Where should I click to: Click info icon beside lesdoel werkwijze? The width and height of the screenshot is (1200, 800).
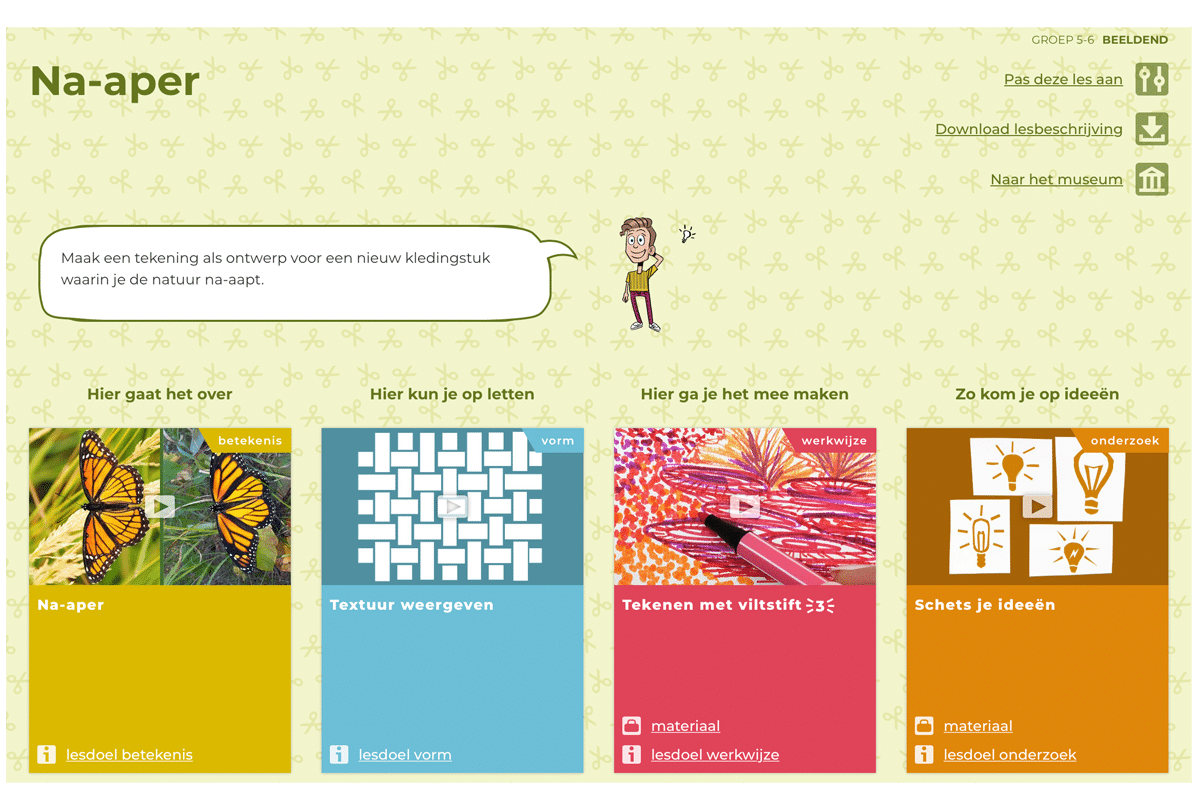pyautogui.click(x=631, y=755)
